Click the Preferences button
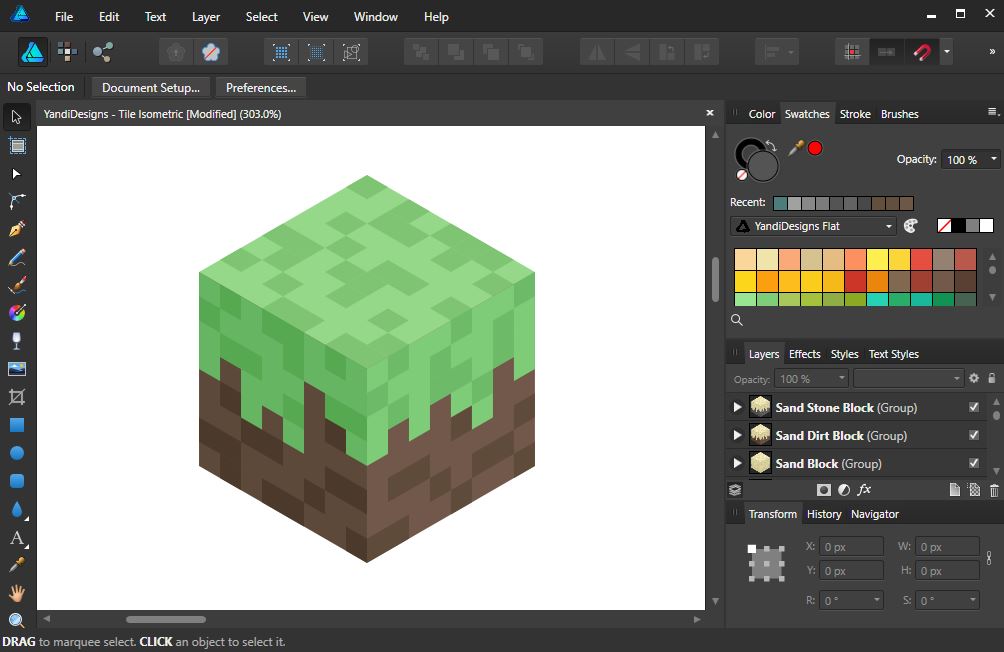The image size is (1004, 652). [x=261, y=88]
